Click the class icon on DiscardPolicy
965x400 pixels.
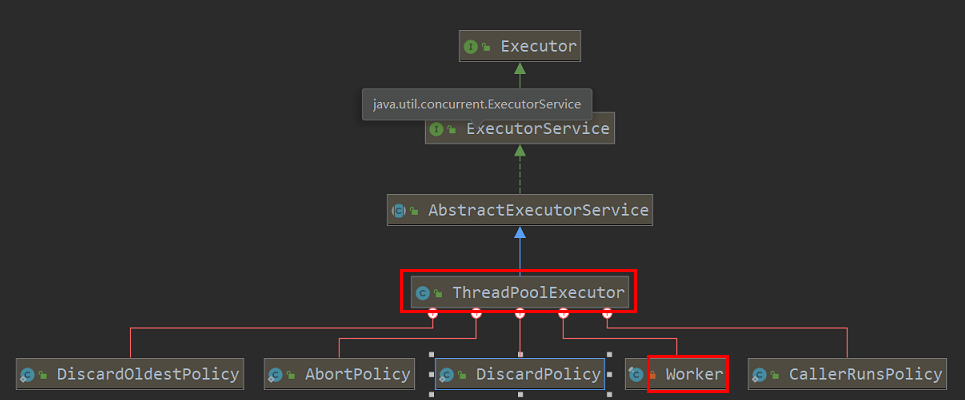point(447,374)
